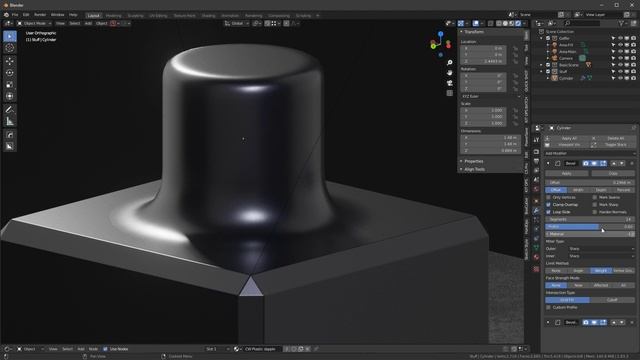Open the Global transform orientation dropdown
Viewport: 640px width, 360px height.
[237, 24]
